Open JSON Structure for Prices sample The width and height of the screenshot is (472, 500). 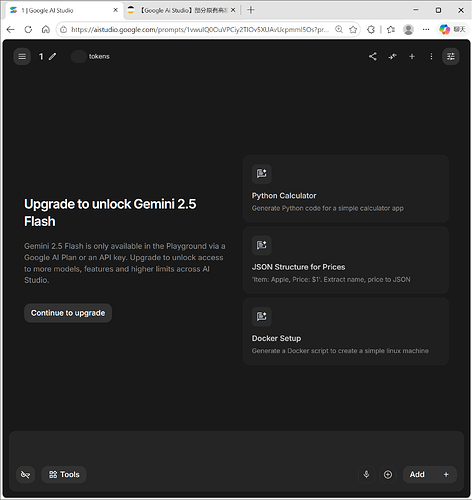(346, 260)
